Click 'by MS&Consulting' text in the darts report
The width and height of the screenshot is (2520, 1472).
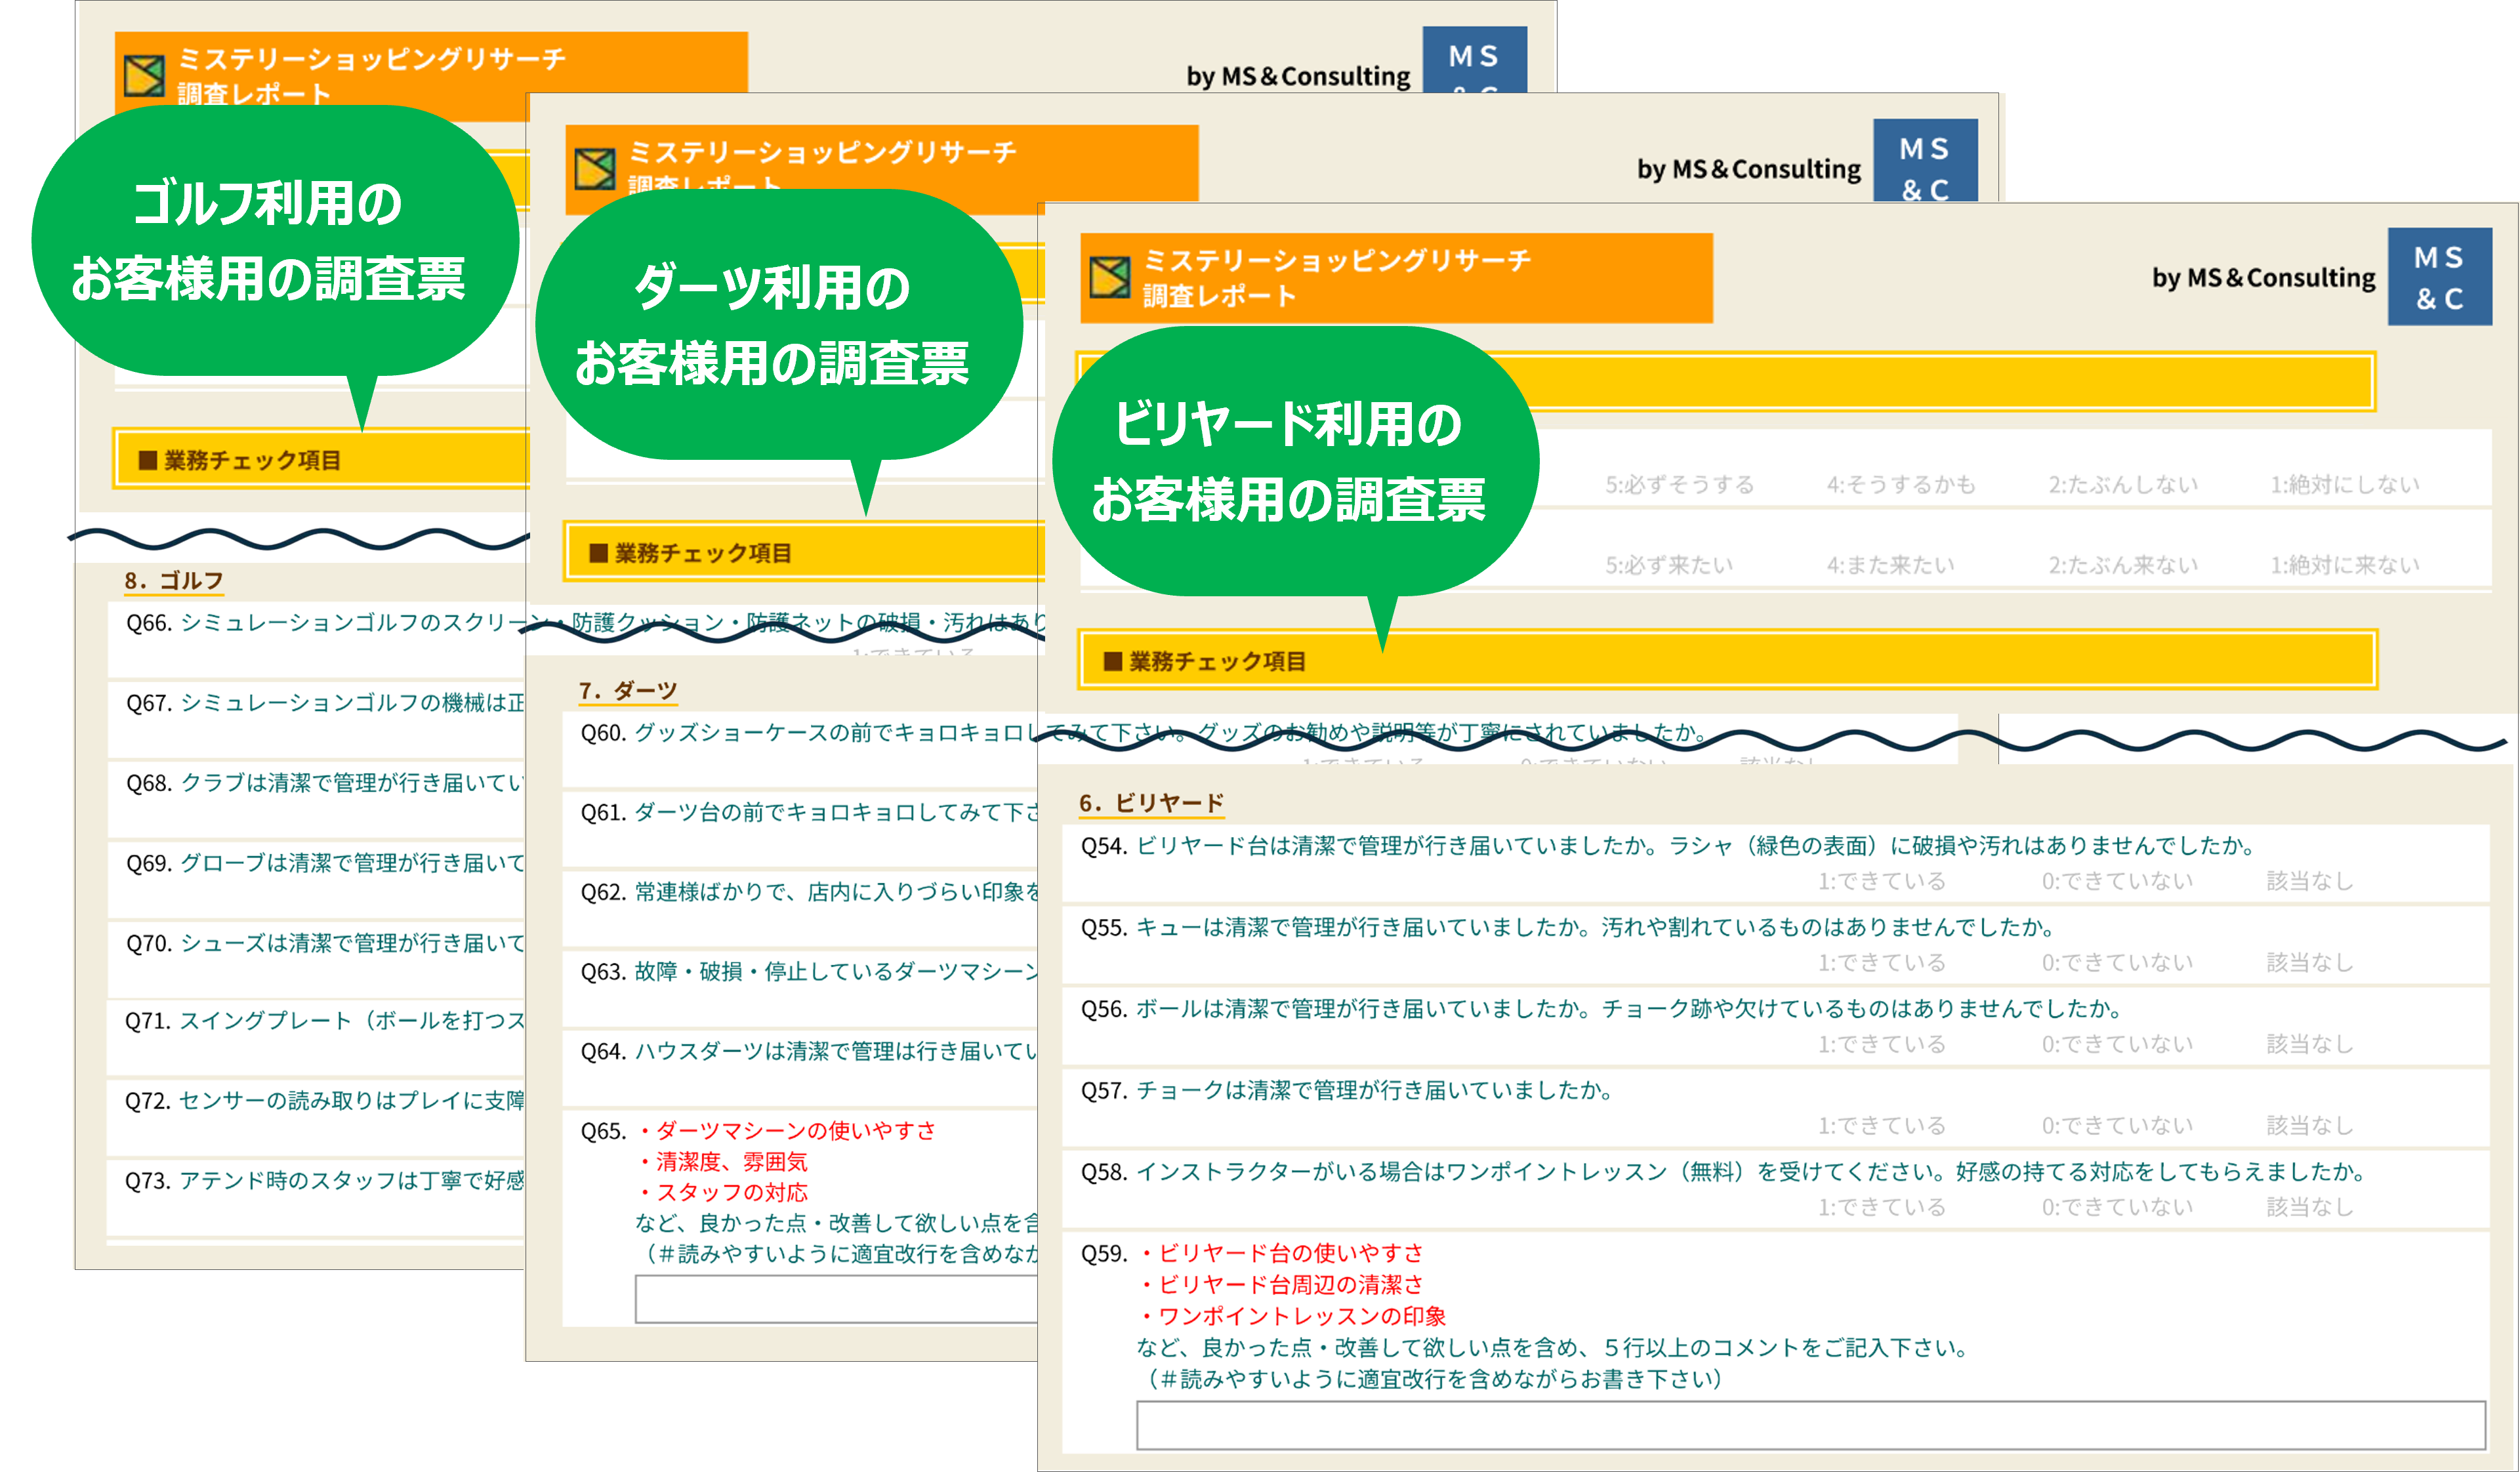[1749, 169]
